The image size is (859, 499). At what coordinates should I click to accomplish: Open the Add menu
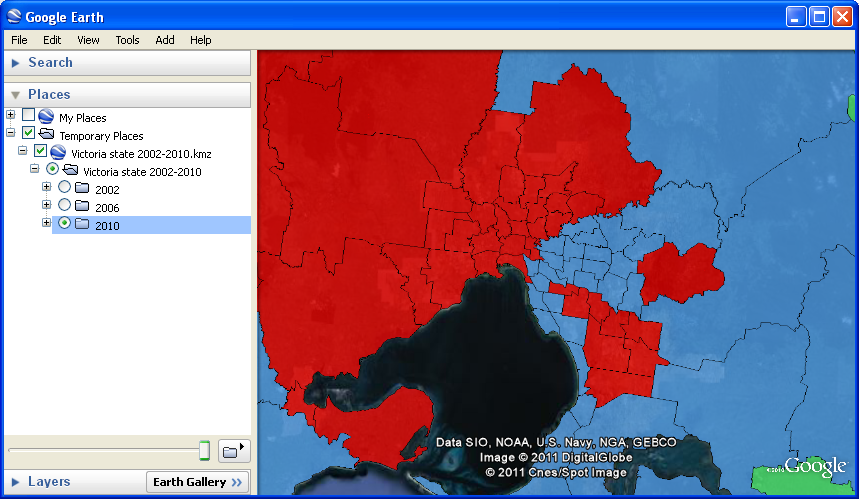coord(165,40)
